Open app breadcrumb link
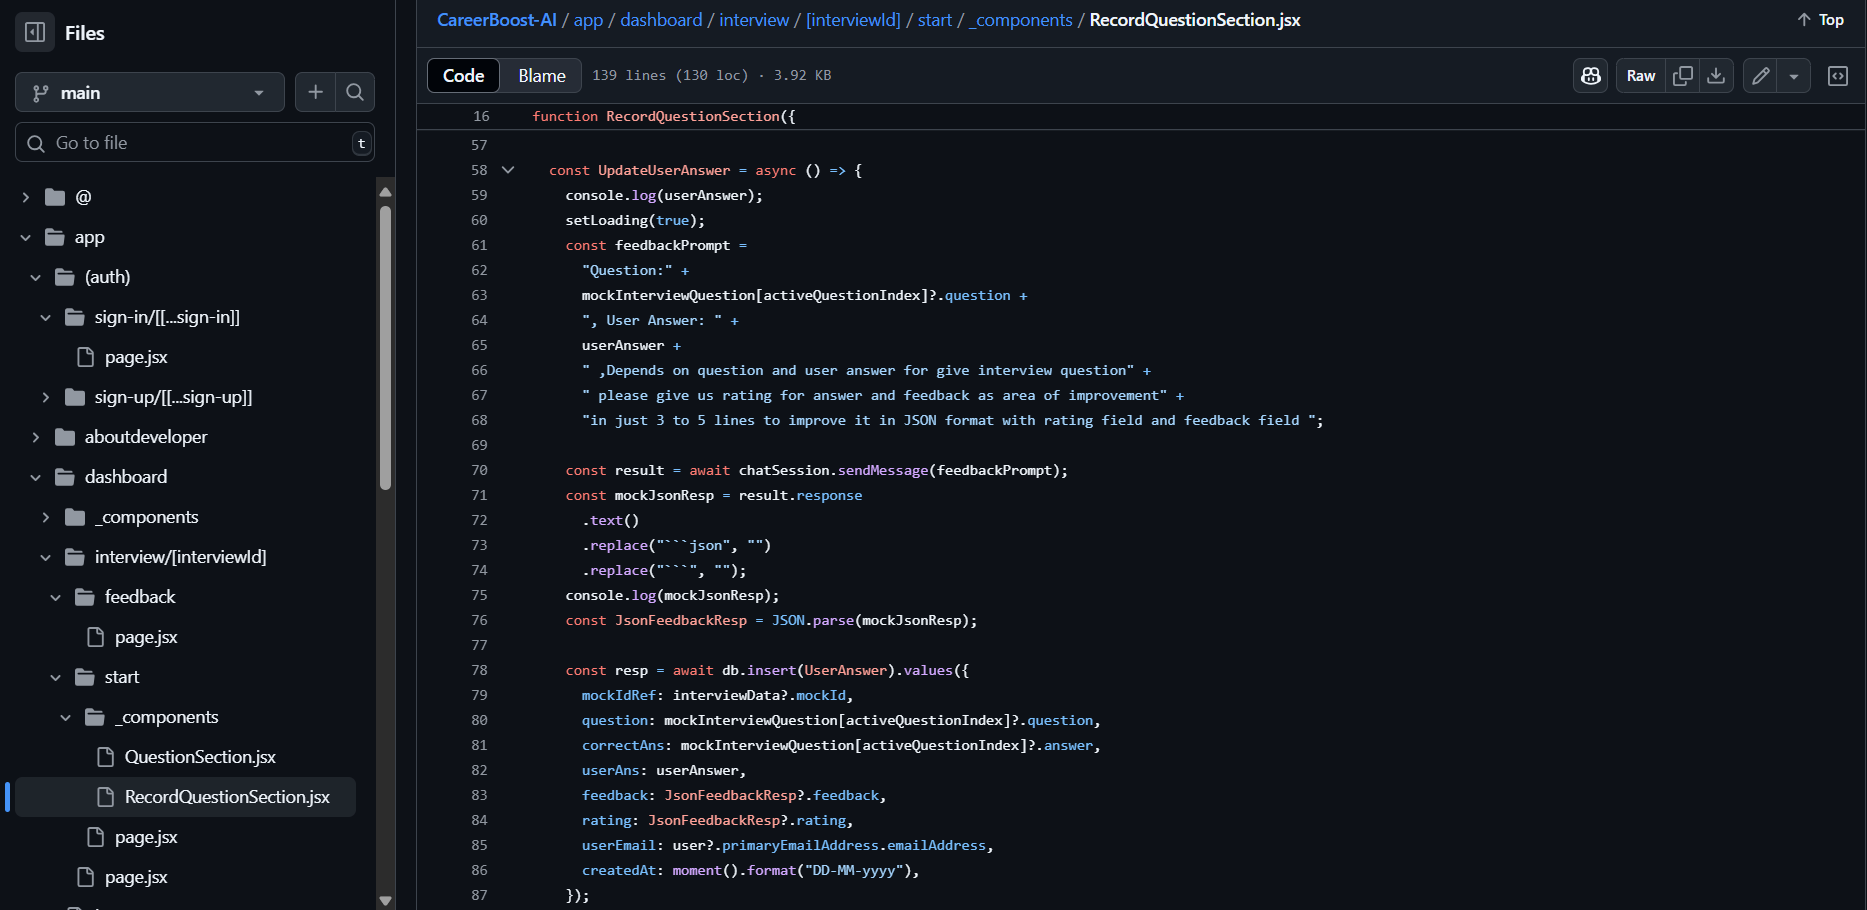The height and width of the screenshot is (910, 1867). click(588, 20)
